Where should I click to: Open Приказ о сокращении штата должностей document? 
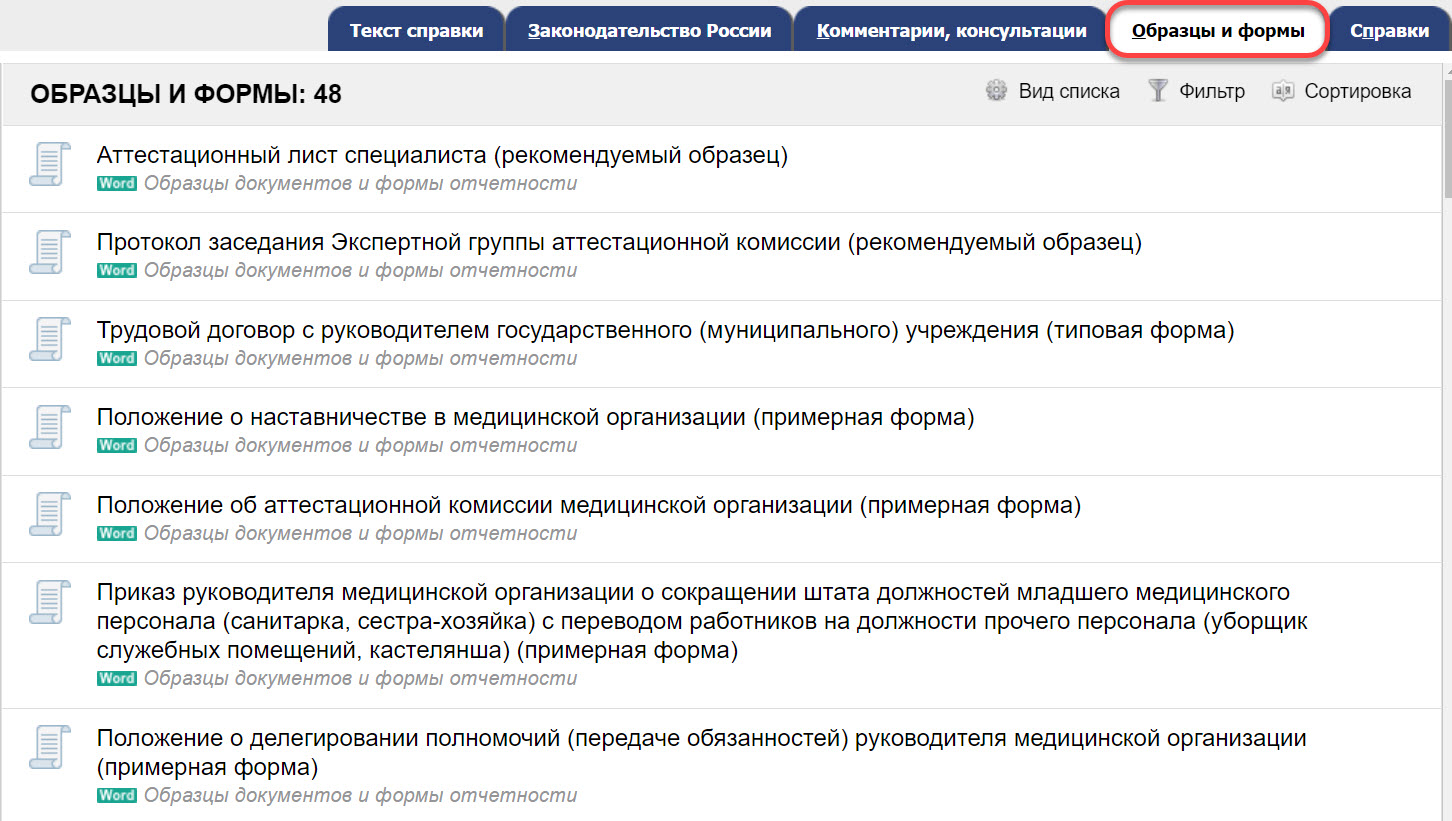tap(702, 622)
